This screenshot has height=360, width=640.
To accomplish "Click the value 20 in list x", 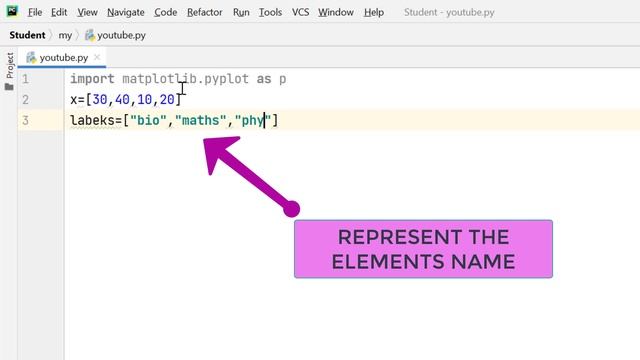I will click(x=167, y=100).
